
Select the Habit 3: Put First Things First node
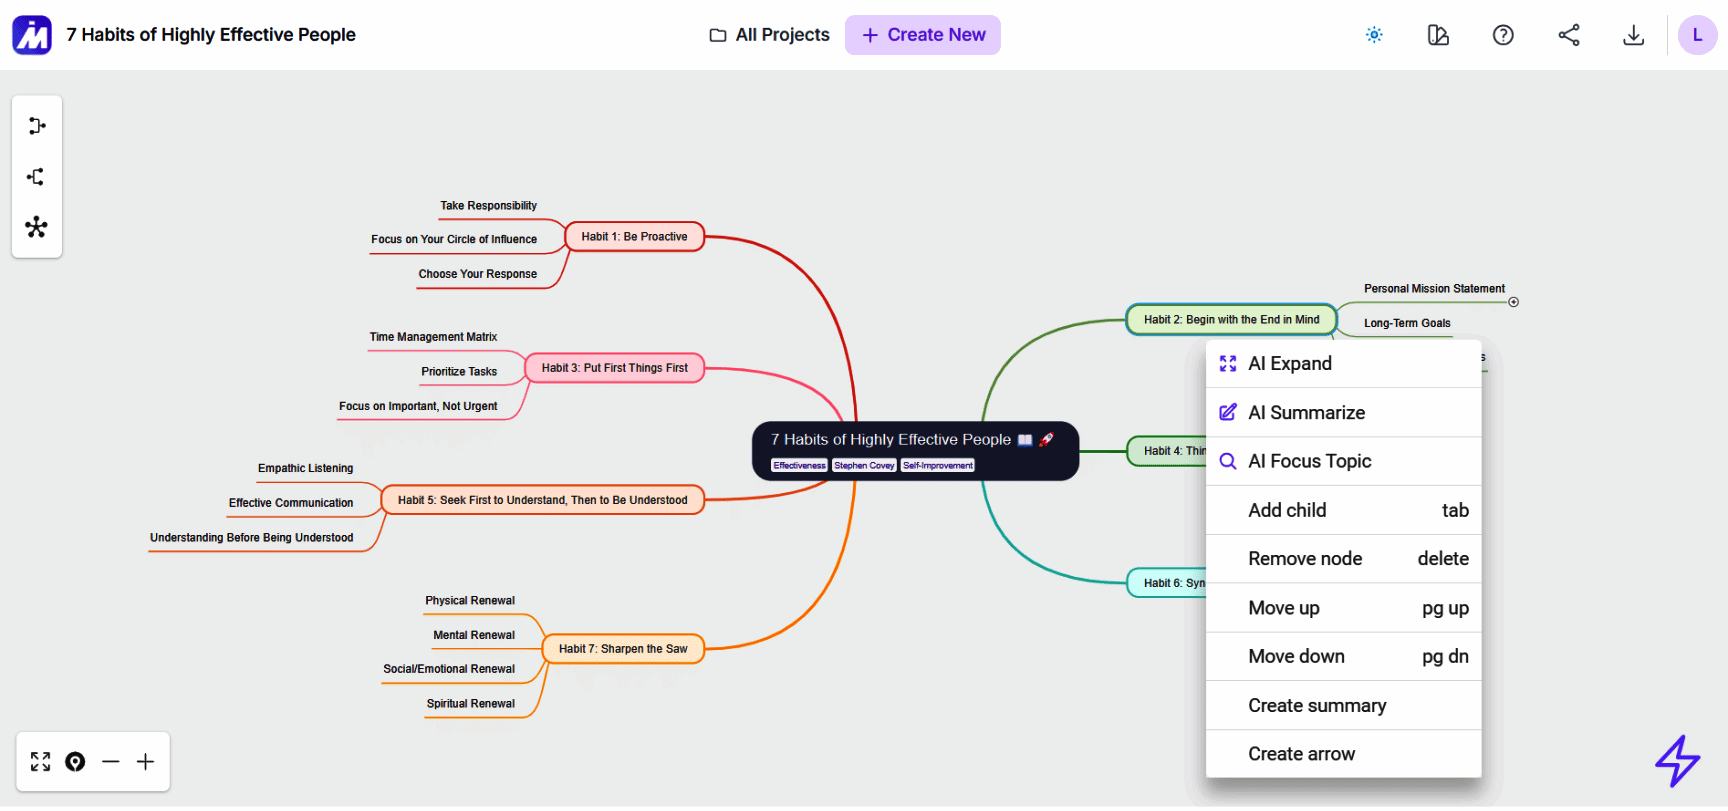pos(615,368)
